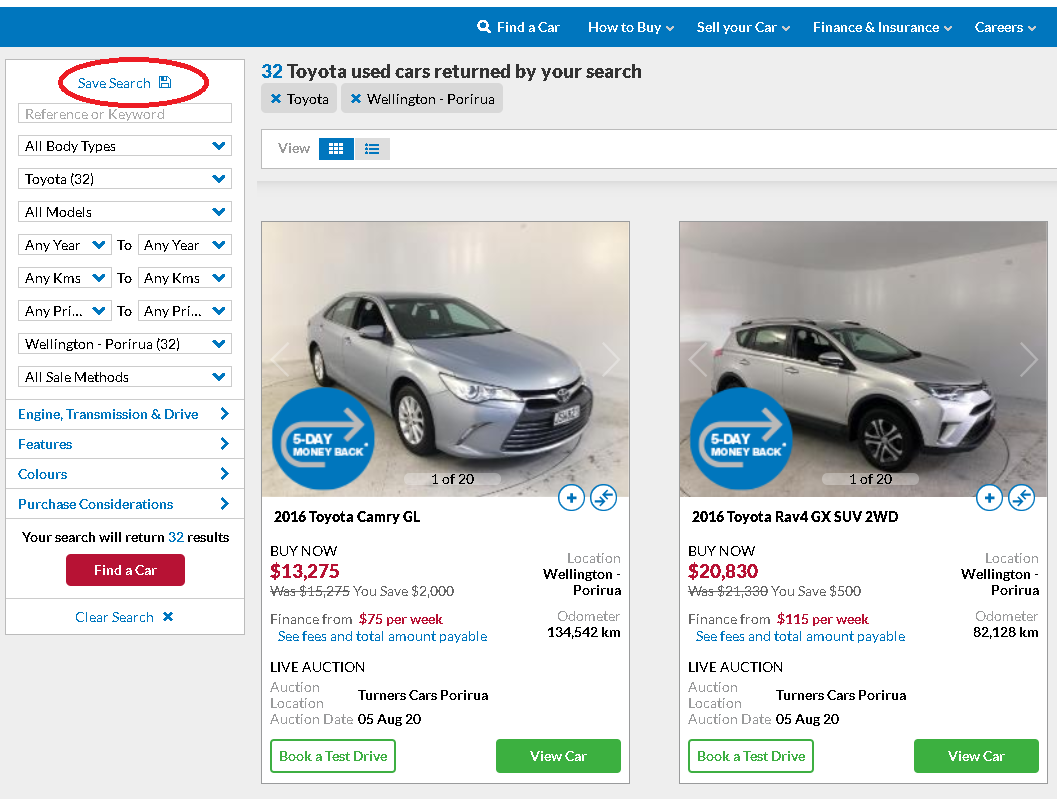This screenshot has width=1057, height=799.
Task: Expand Engine, Transmission & Drive section
Action: tap(125, 414)
